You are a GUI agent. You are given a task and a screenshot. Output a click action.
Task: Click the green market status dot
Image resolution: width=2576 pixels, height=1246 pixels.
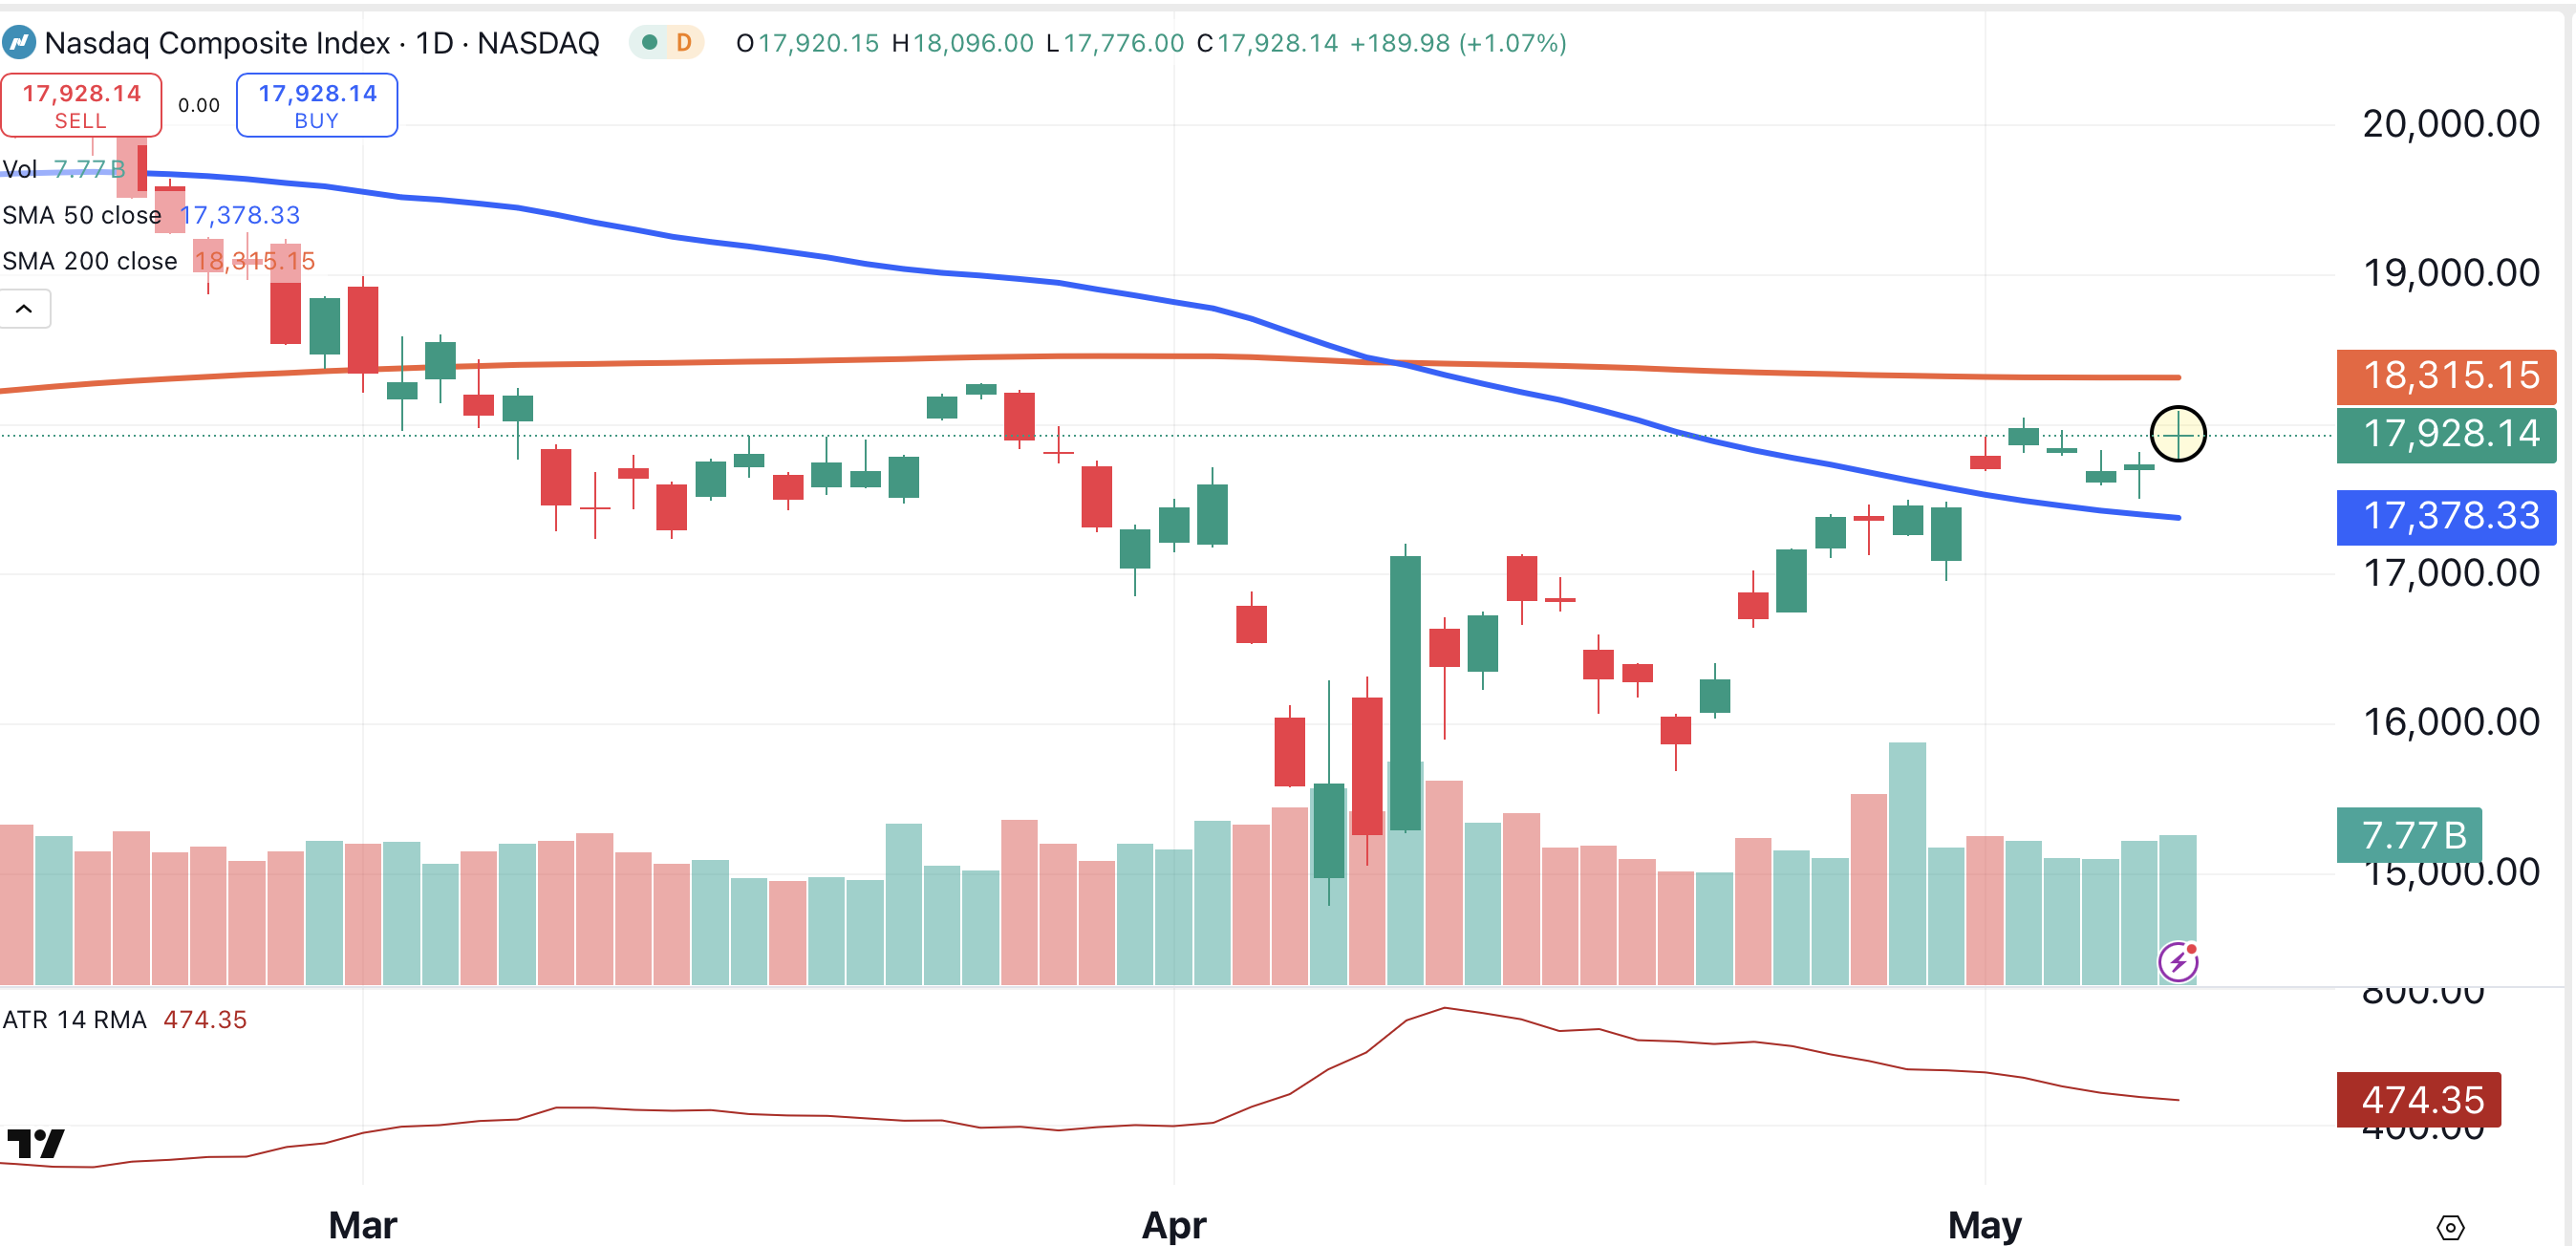point(649,43)
